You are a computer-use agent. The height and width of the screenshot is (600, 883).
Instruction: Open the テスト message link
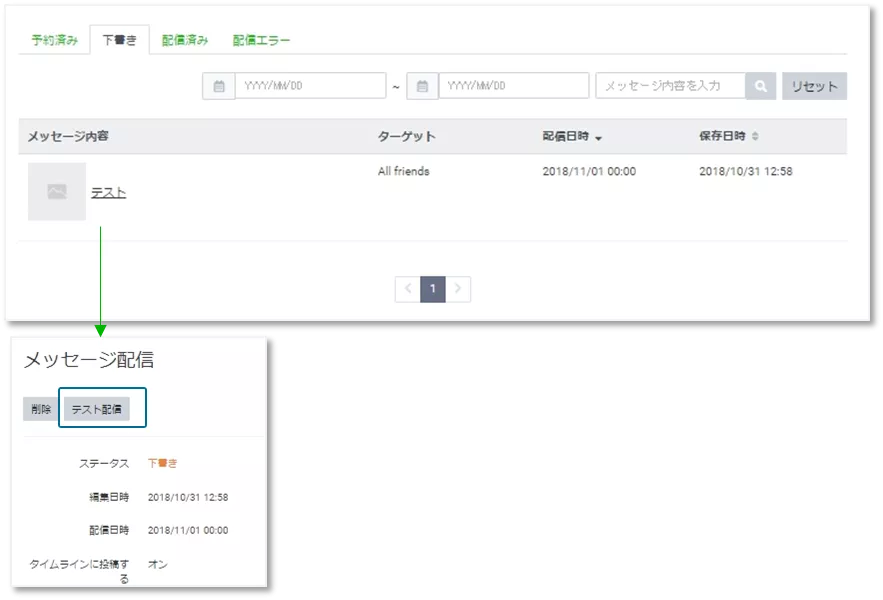click(108, 193)
